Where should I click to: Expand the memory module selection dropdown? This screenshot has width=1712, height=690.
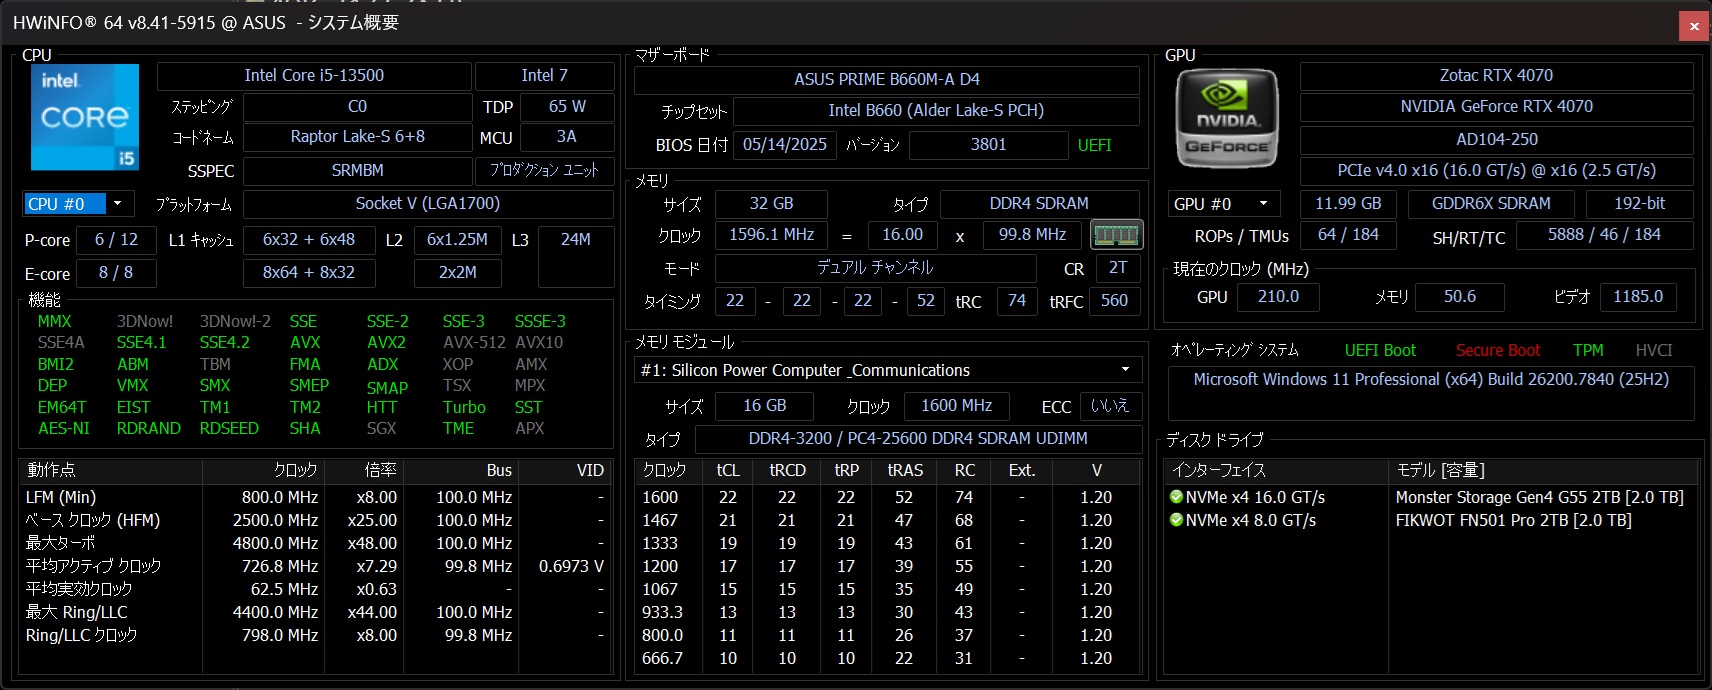[1125, 370]
